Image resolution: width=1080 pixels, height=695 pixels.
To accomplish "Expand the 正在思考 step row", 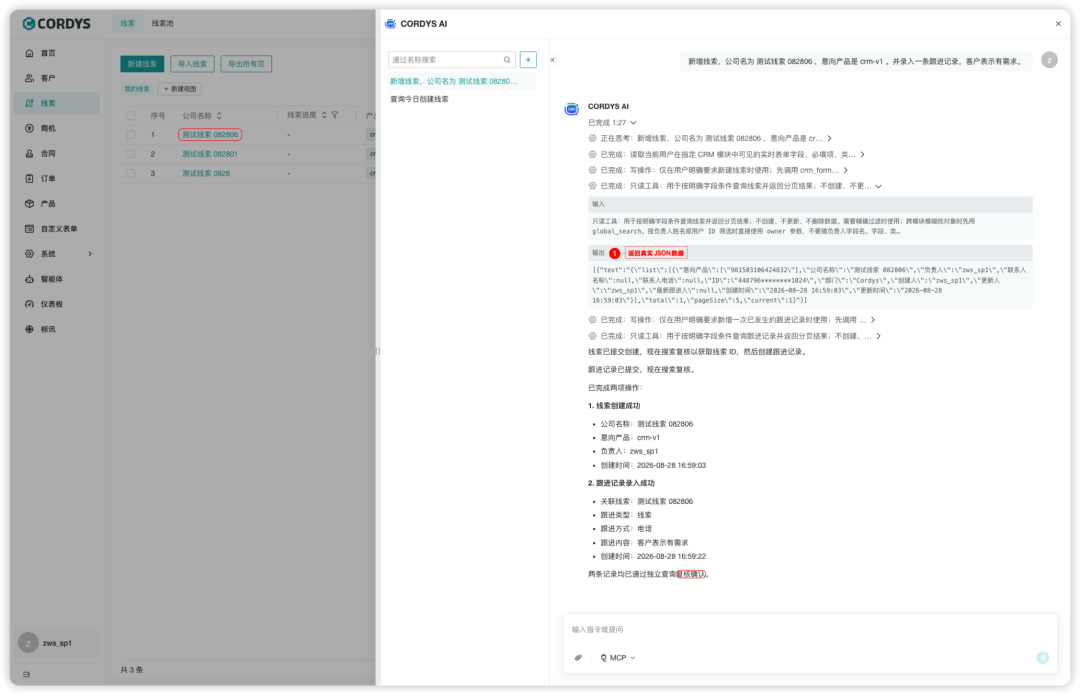I will pyautogui.click(x=829, y=138).
